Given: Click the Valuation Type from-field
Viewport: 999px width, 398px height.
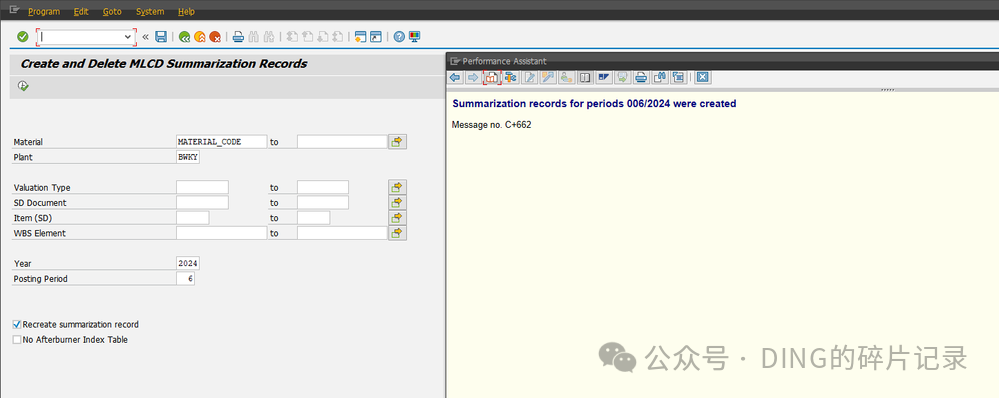Looking at the screenshot, I should [x=202, y=187].
